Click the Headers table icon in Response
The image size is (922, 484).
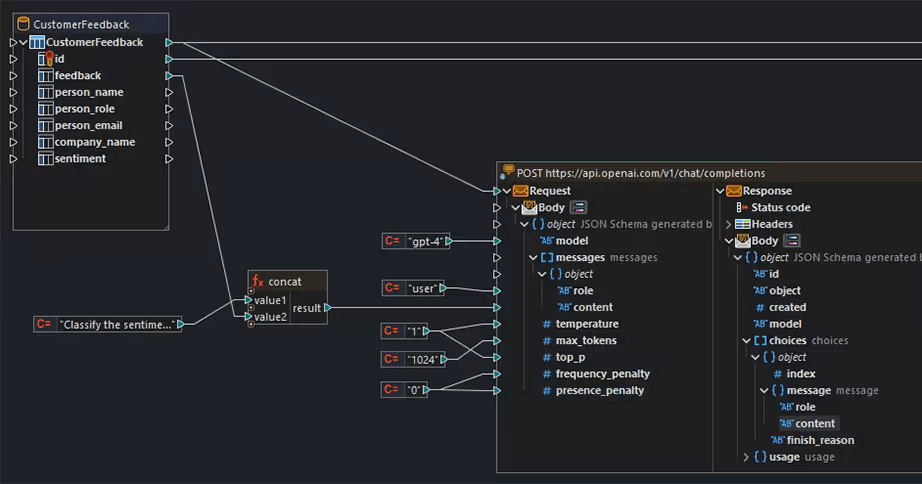[x=742, y=224]
